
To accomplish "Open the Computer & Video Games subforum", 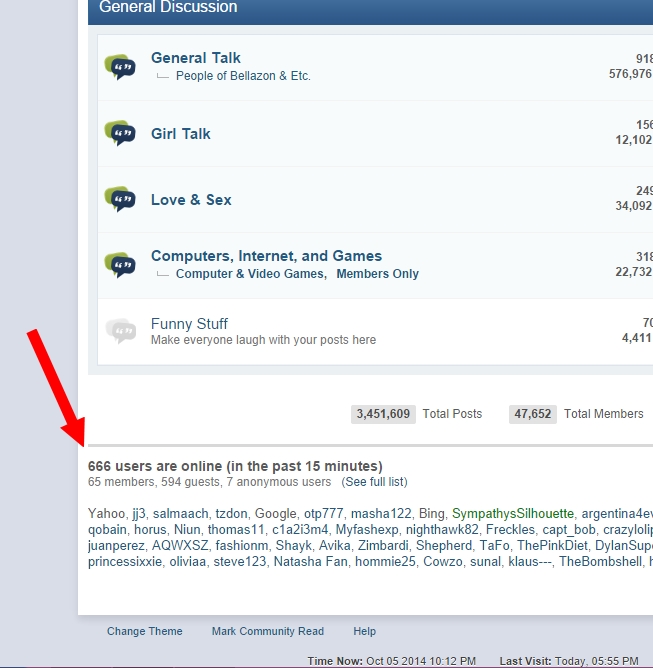I will (x=249, y=274).
